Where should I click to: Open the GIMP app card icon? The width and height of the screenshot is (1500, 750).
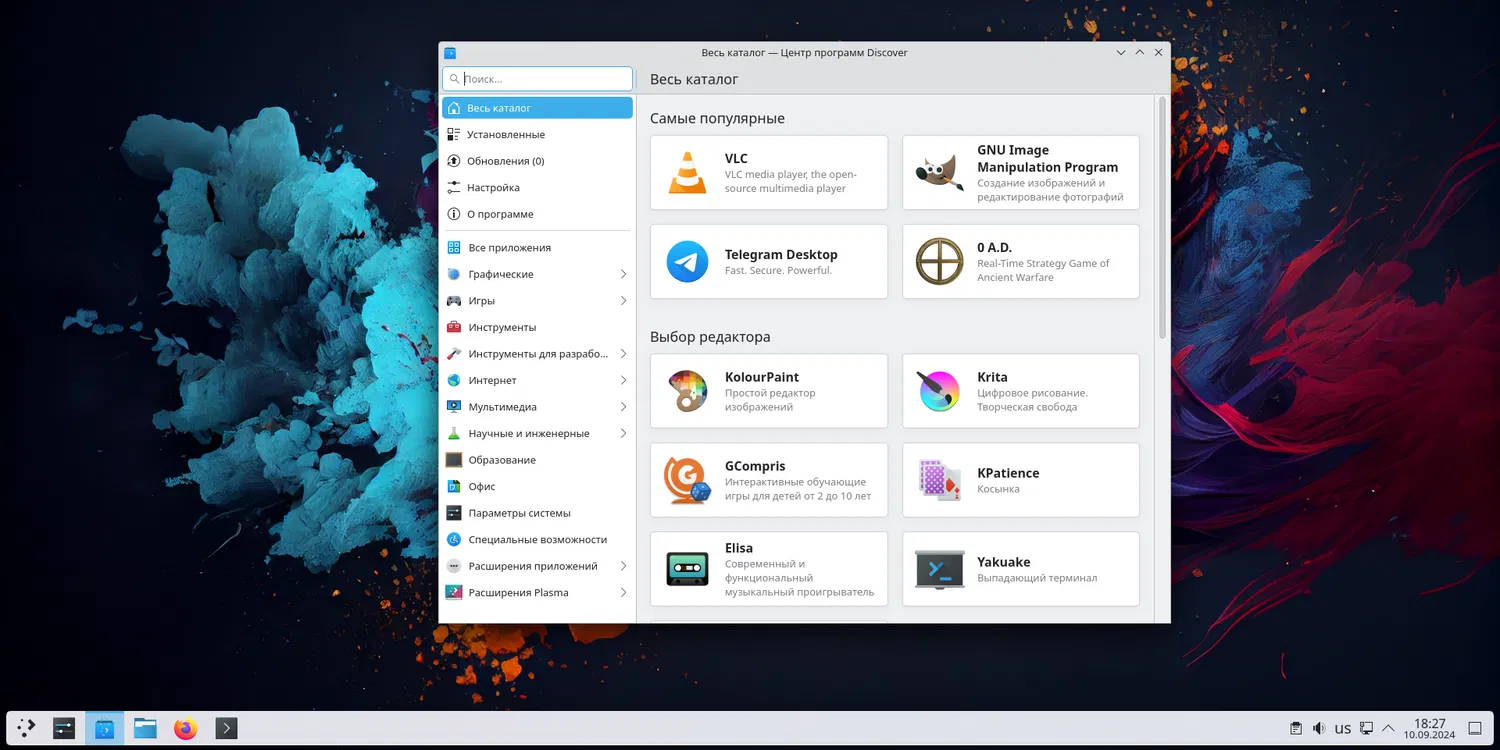(940, 173)
